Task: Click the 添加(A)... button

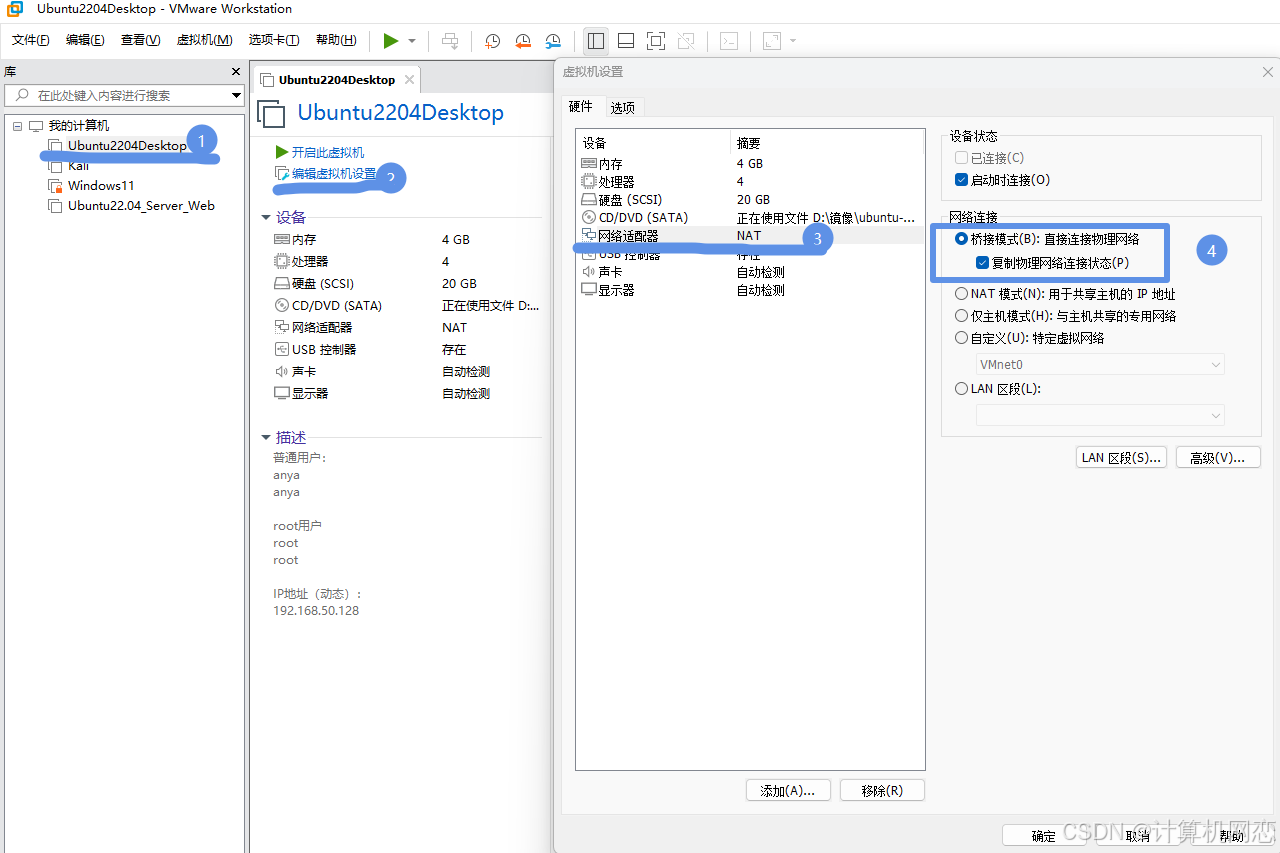Action: (x=788, y=790)
